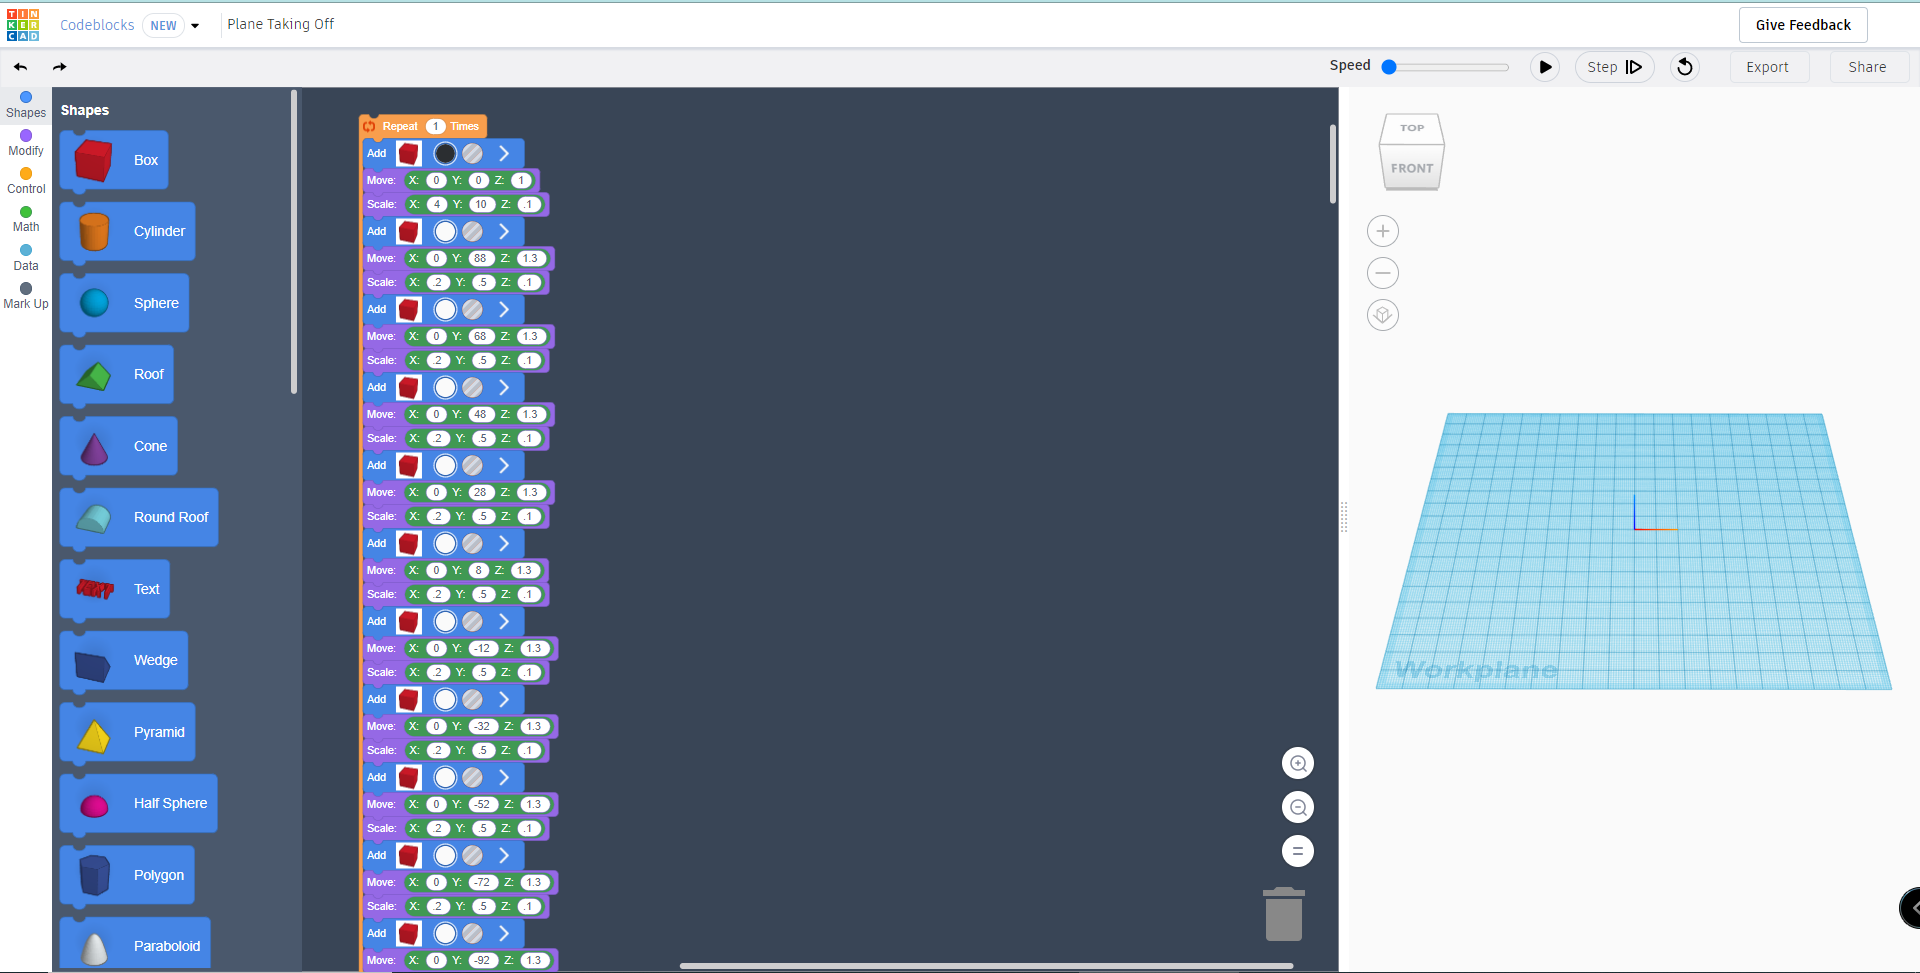Viewport: 1920px width, 973px height.
Task: Click the trash can icon
Action: [1284, 913]
